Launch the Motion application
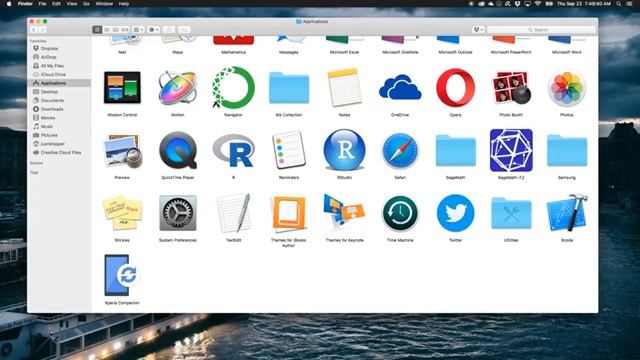The height and width of the screenshot is (360, 640). click(178, 88)
